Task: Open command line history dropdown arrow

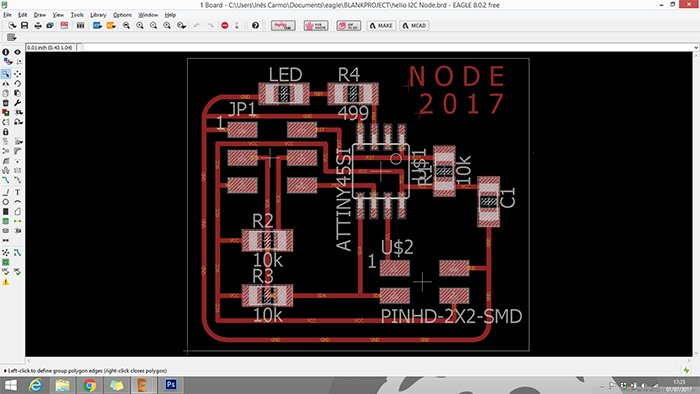Action: [696, 47]
